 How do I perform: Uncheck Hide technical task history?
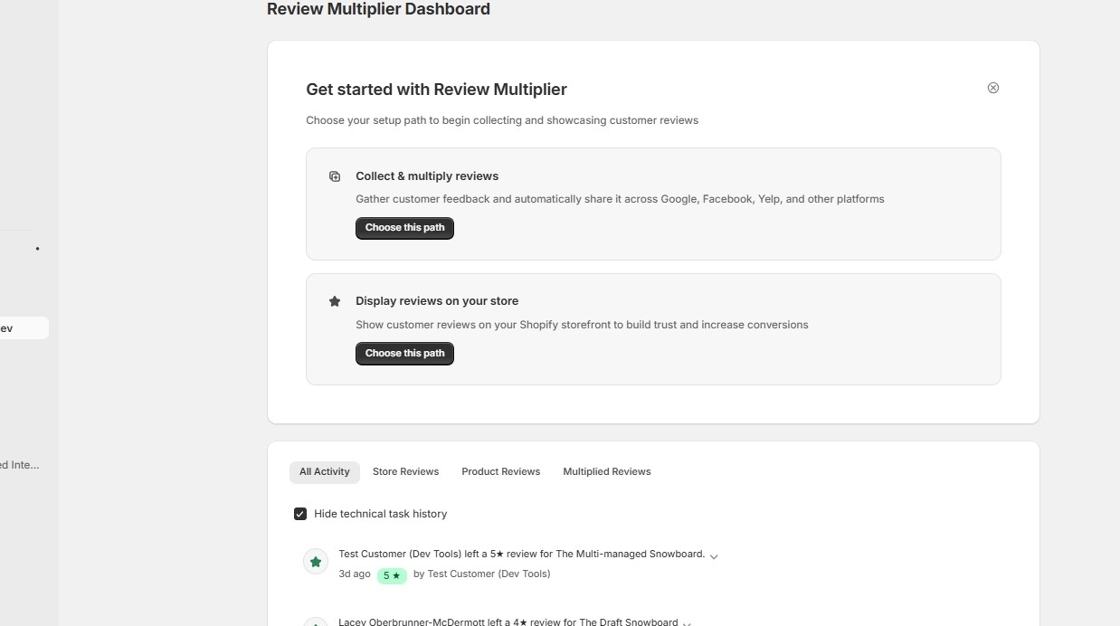[x=300, y=514]
